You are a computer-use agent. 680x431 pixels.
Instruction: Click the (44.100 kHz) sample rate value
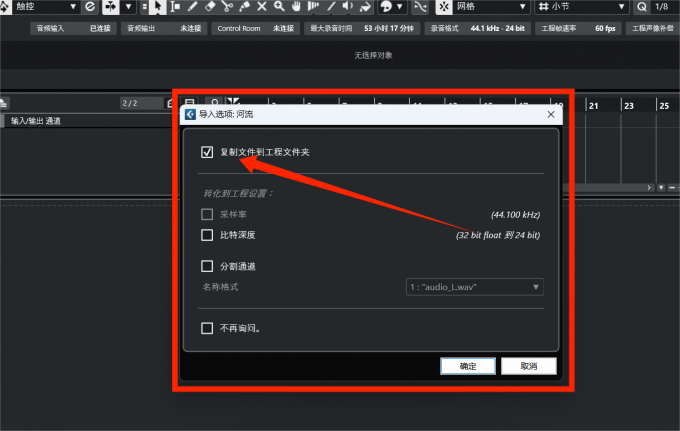pyautogui.click(x=515, y=215)
